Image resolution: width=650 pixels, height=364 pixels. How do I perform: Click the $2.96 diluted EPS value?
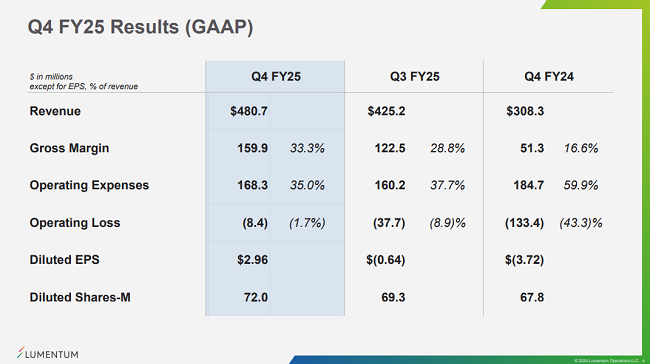click(252, 260)
